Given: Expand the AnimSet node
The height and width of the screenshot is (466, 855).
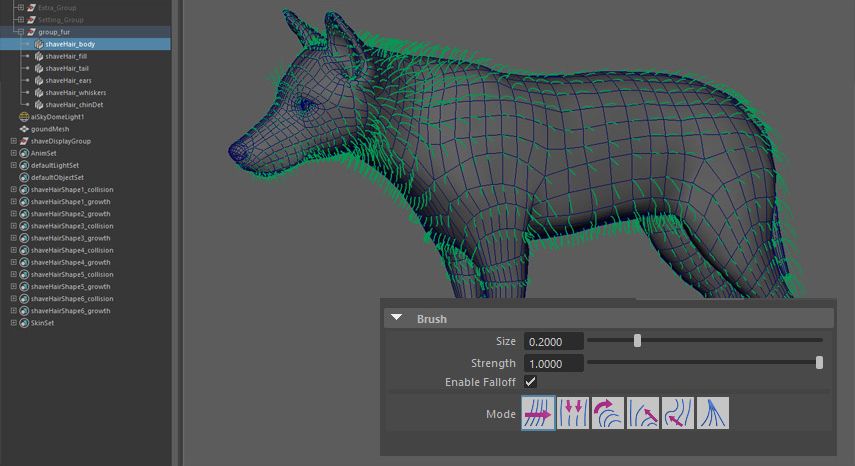Looking at the screenshot, I should pos(13,153).
